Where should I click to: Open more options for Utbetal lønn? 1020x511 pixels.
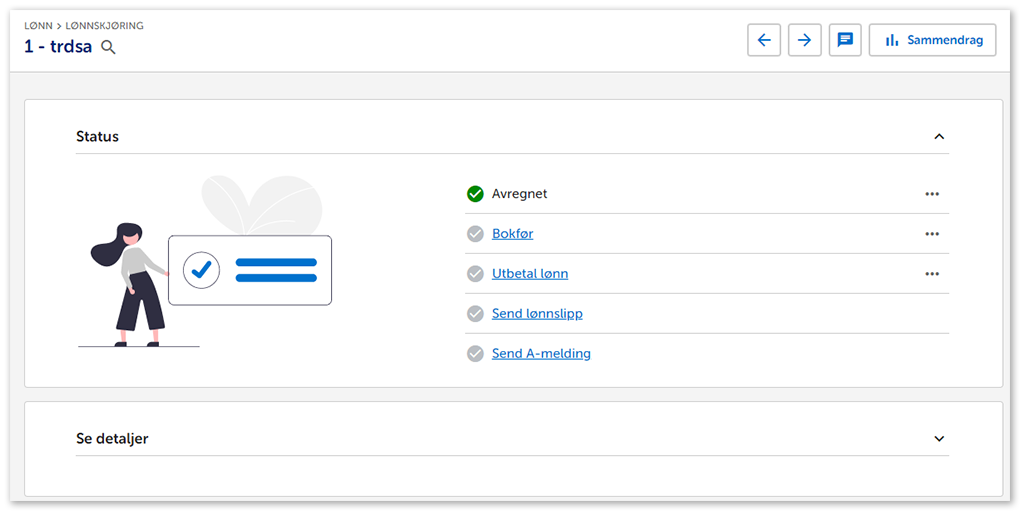(932, 274)
